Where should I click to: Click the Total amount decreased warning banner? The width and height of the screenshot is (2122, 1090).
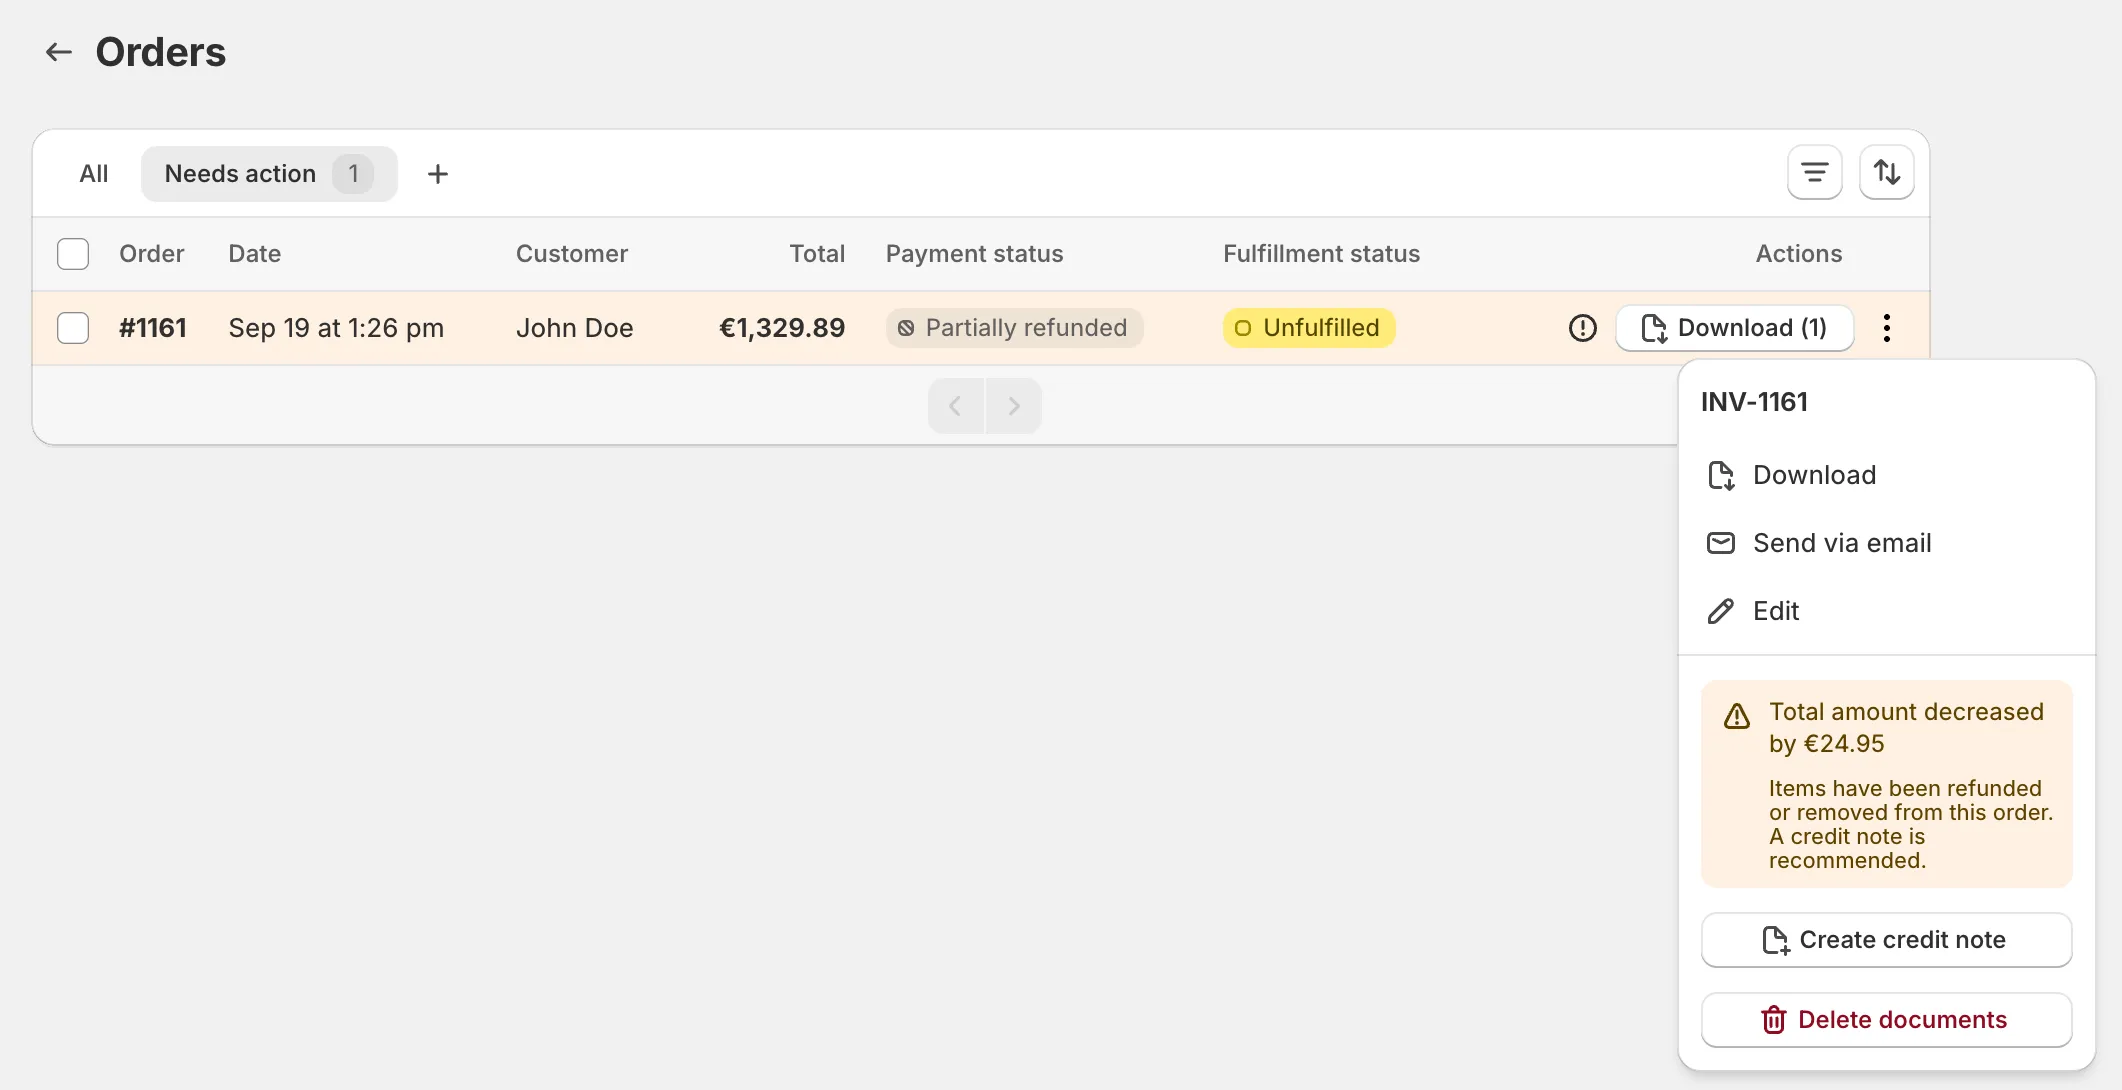click(1886, 784)
